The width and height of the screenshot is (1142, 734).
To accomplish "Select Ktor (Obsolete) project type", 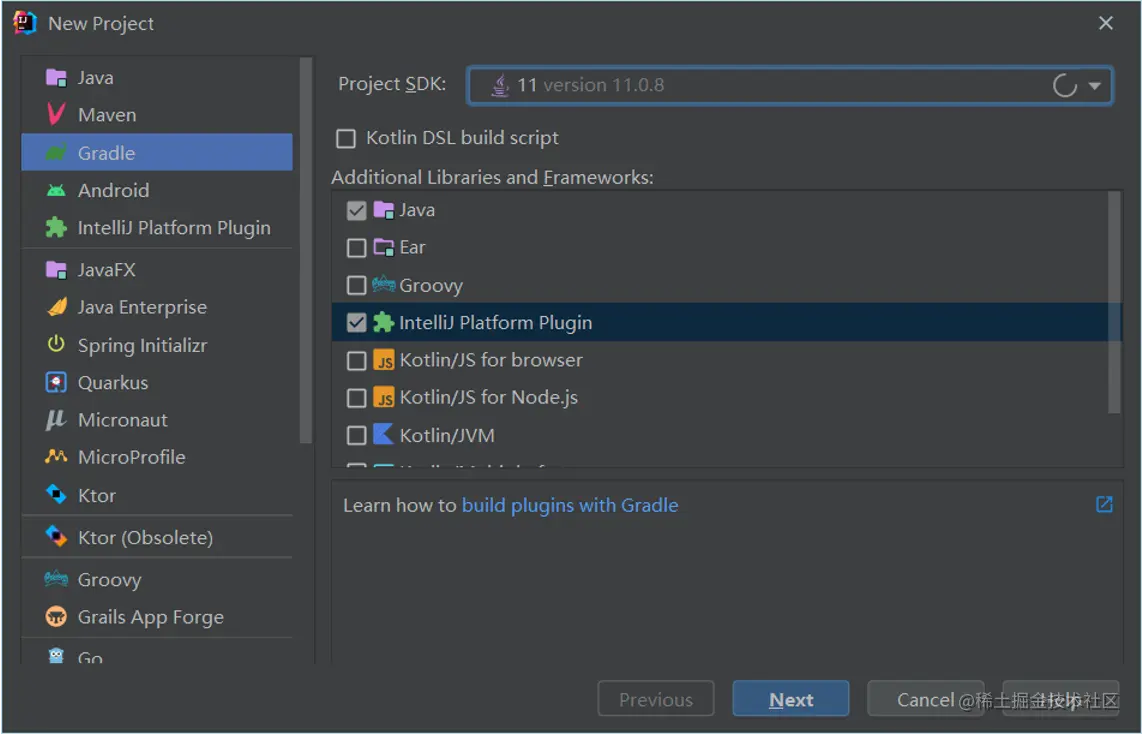I will pyautogui.click(x=145, y=538).
